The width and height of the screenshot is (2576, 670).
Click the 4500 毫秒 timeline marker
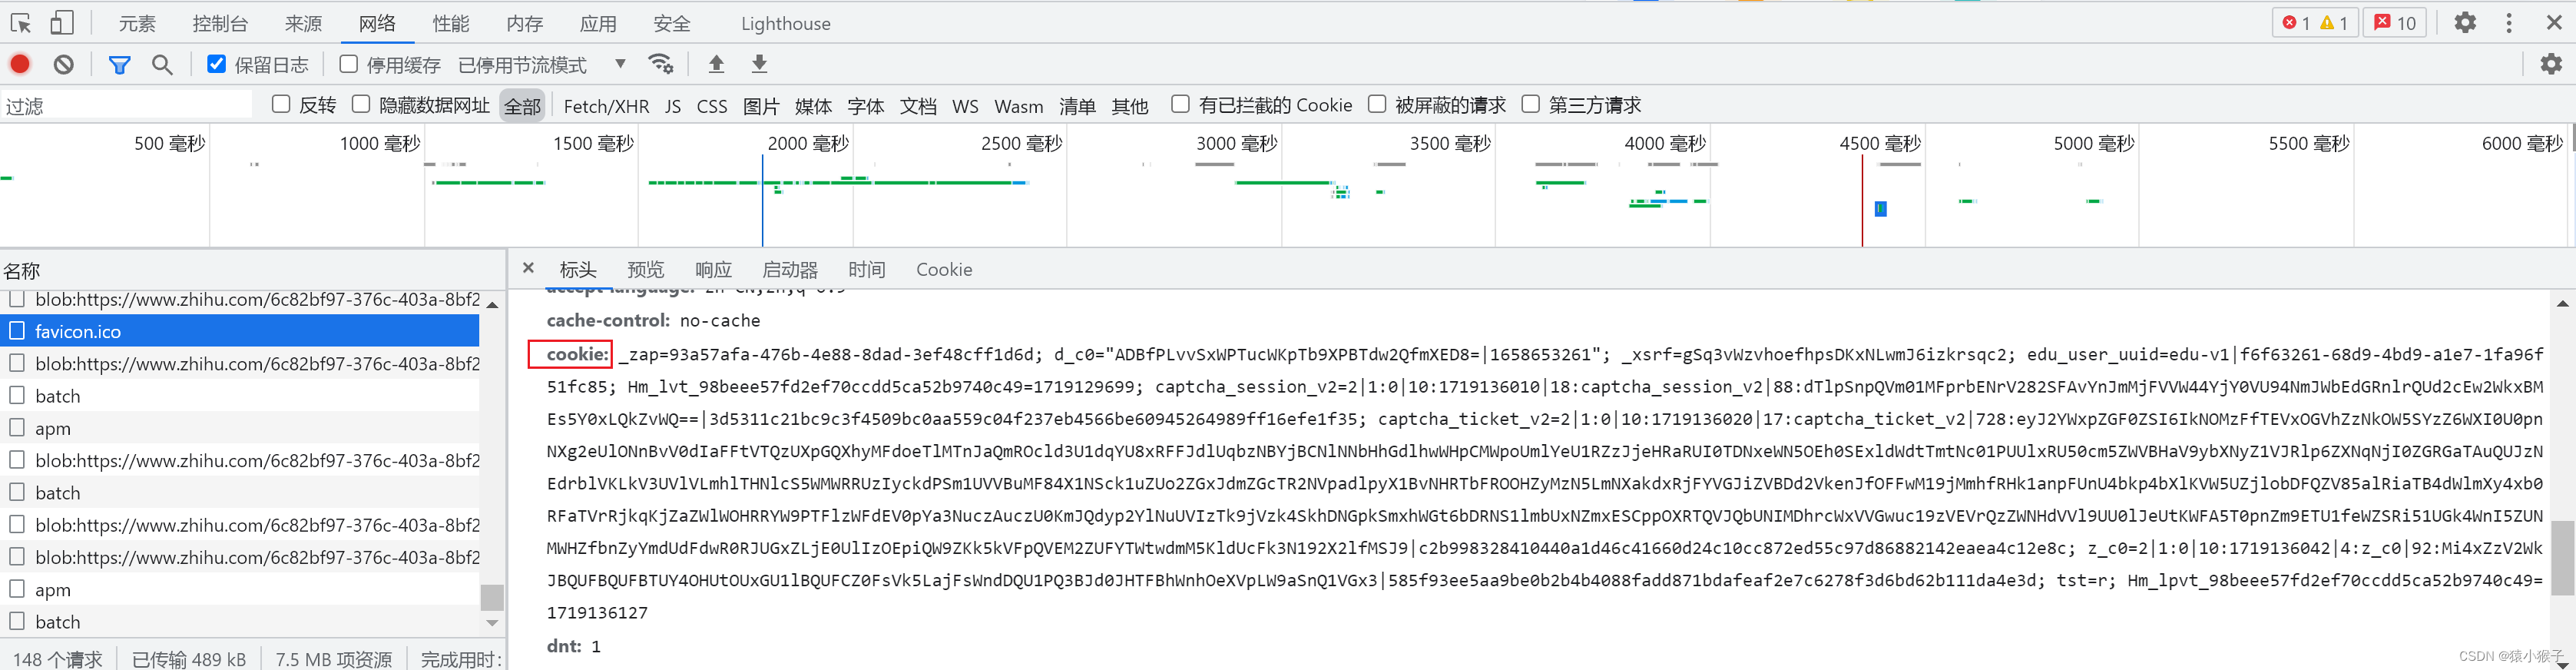click(x=1880, y=143)
